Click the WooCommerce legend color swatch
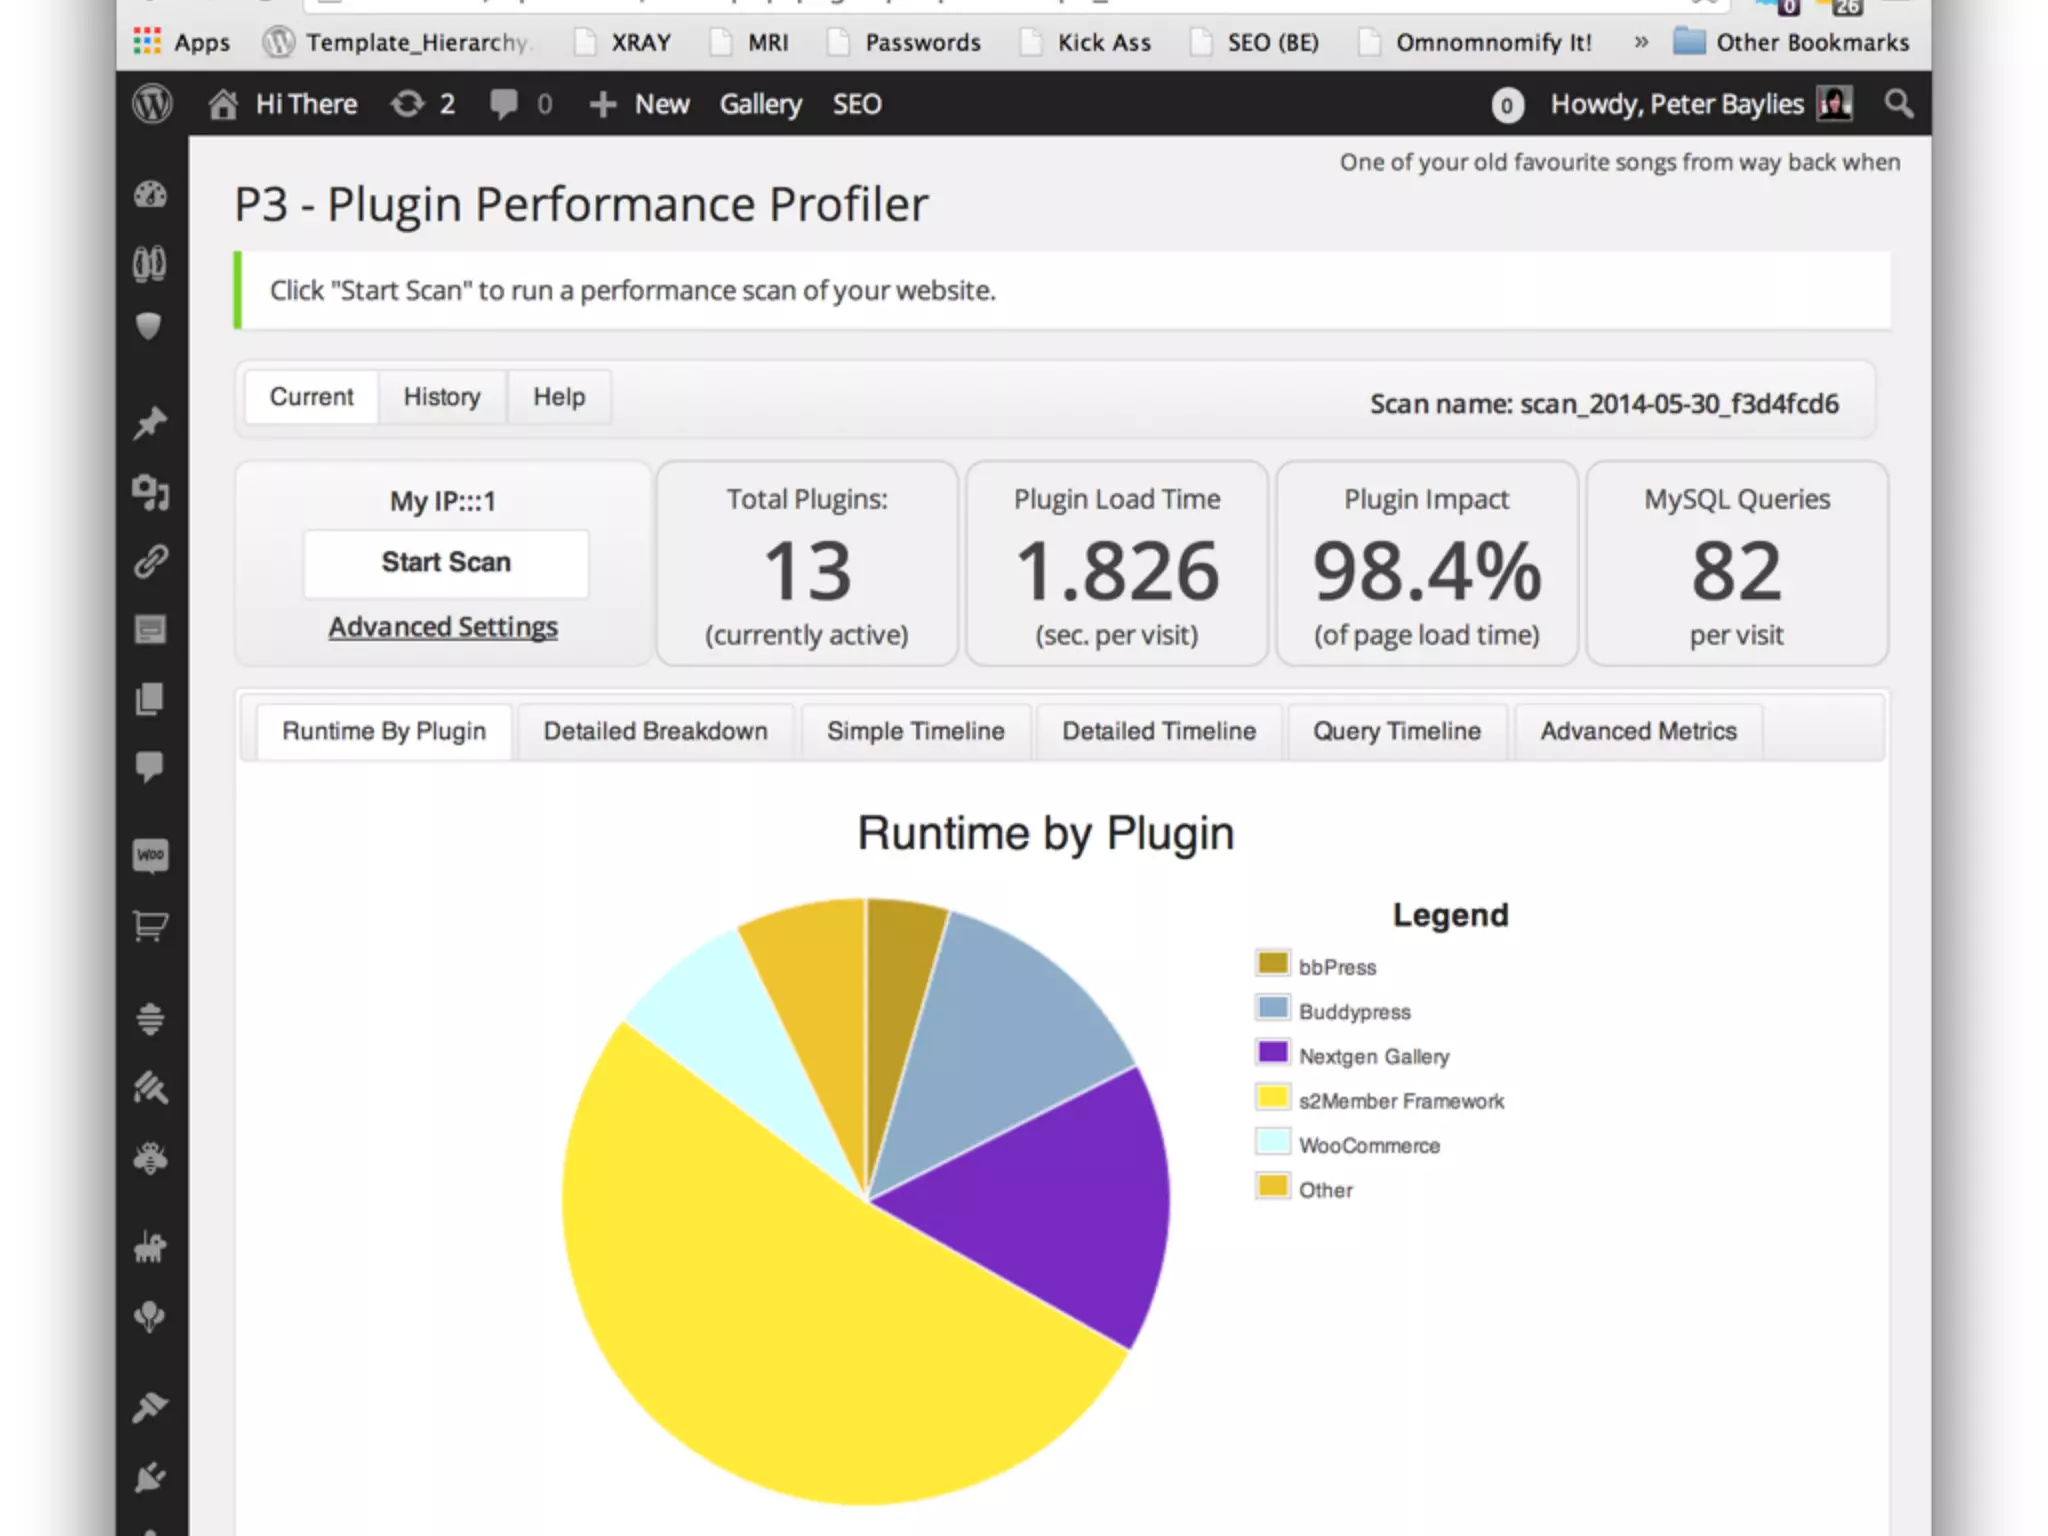 click(1273, 1141)
